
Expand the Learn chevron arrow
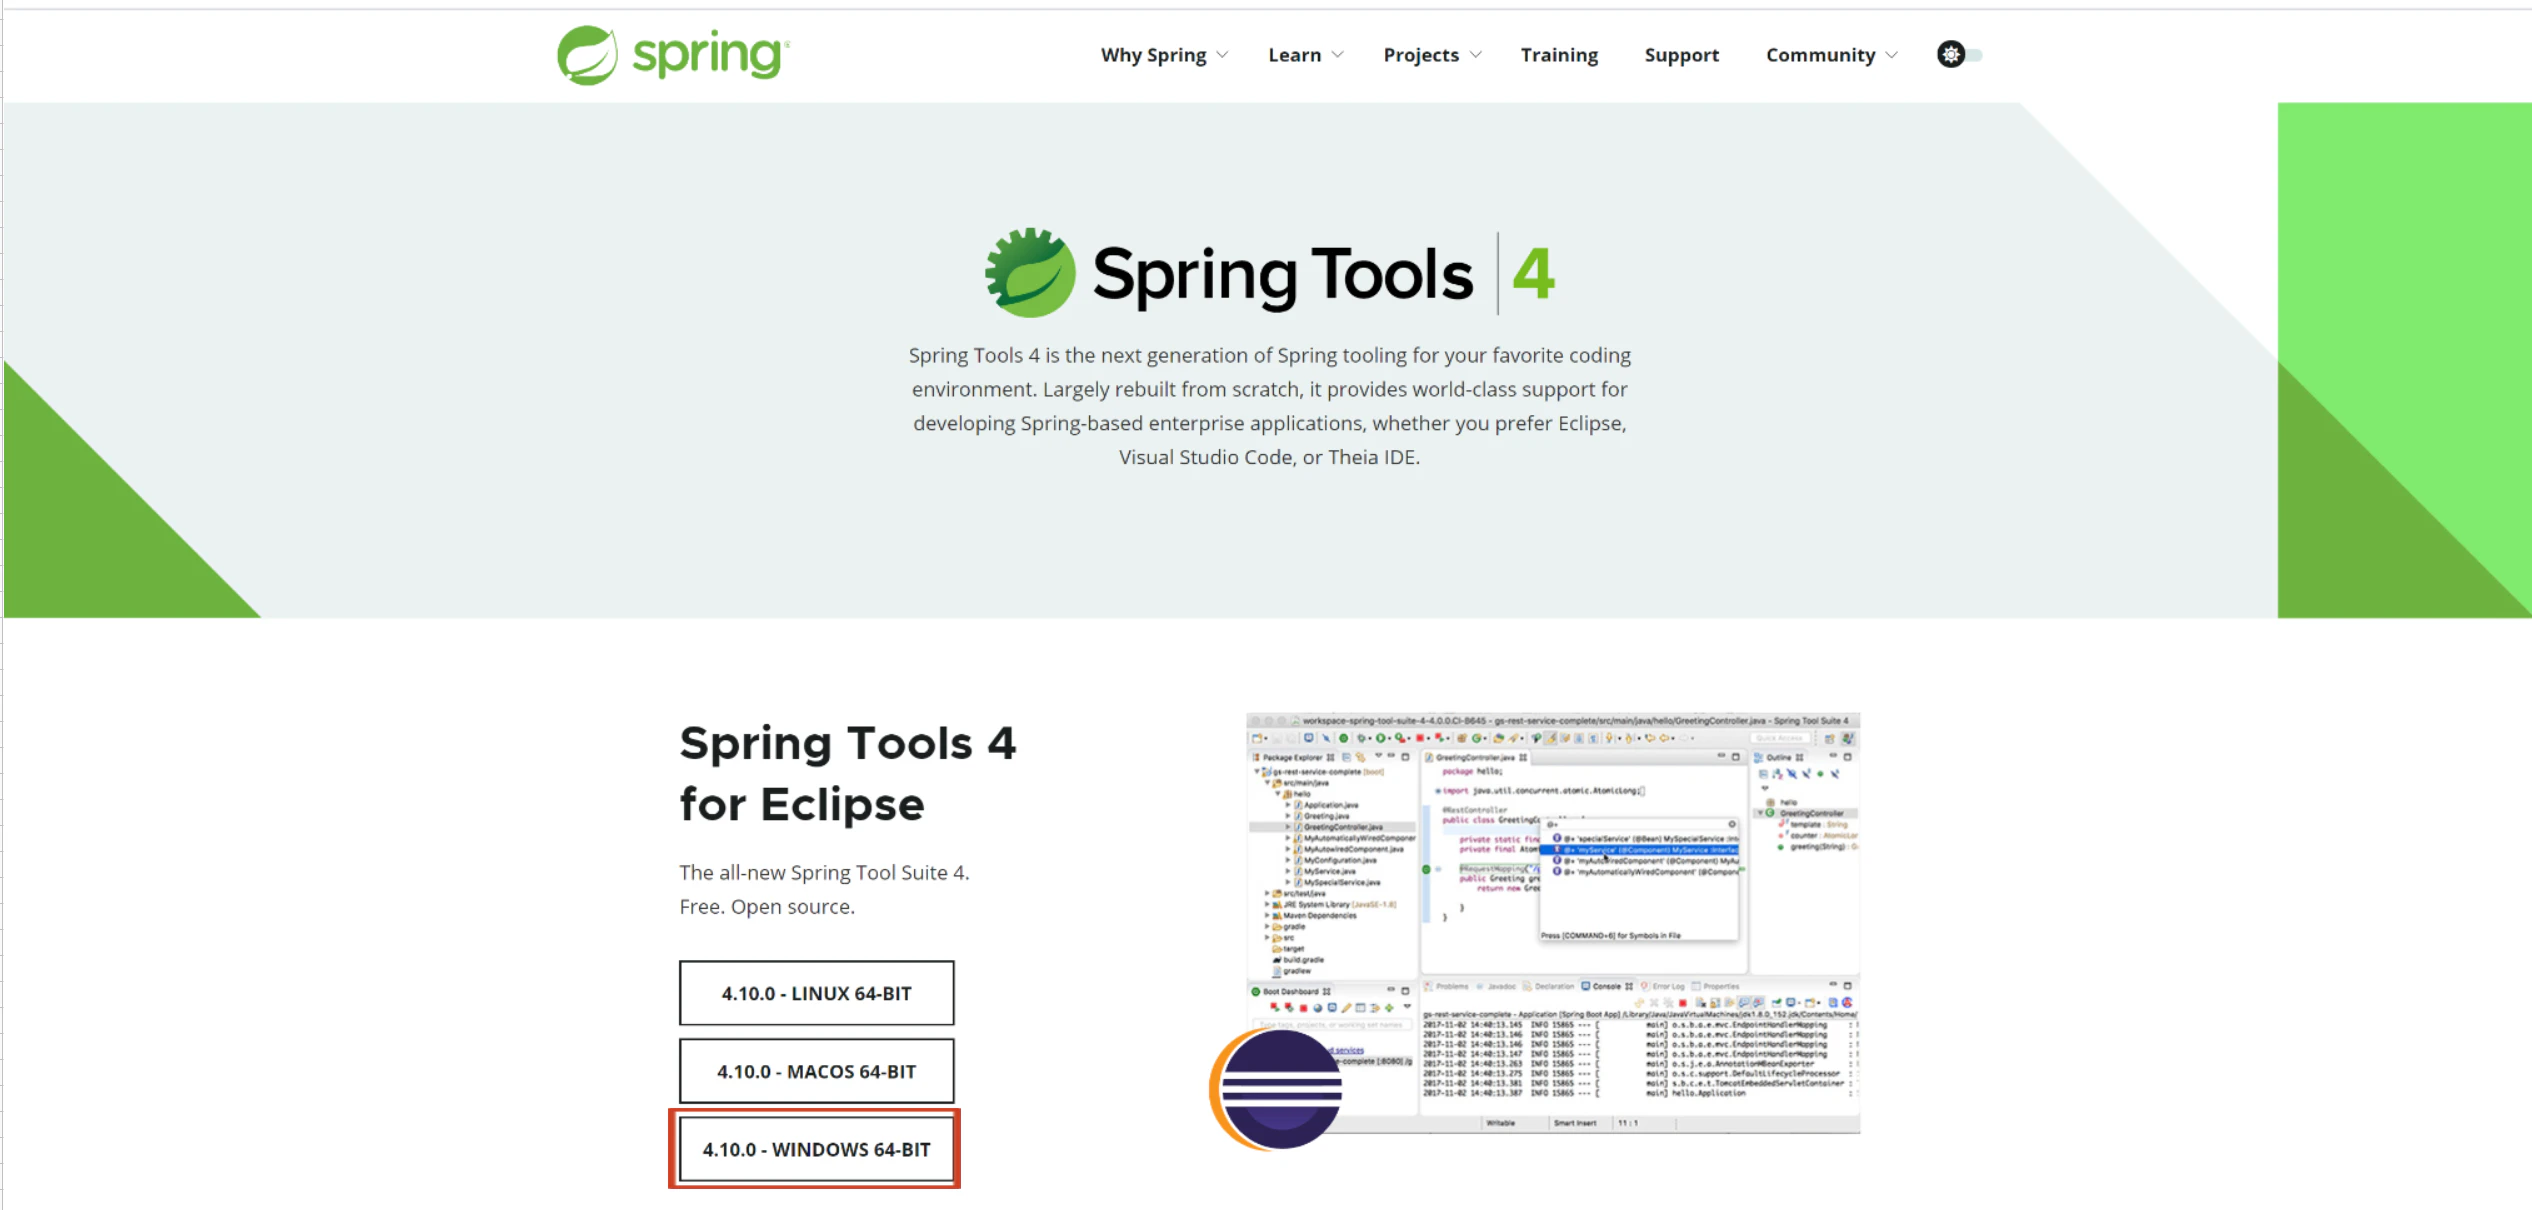pyautogui.click(x=1338, y=55)
